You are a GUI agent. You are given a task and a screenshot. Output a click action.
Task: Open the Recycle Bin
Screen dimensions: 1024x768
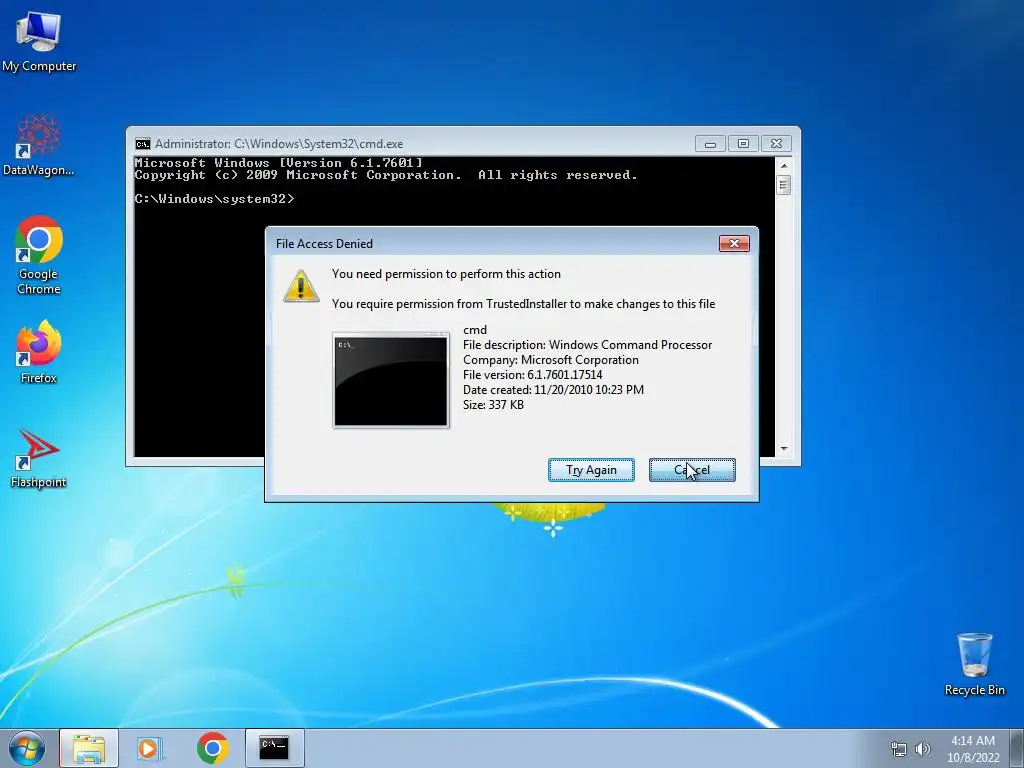pos(974,664)
